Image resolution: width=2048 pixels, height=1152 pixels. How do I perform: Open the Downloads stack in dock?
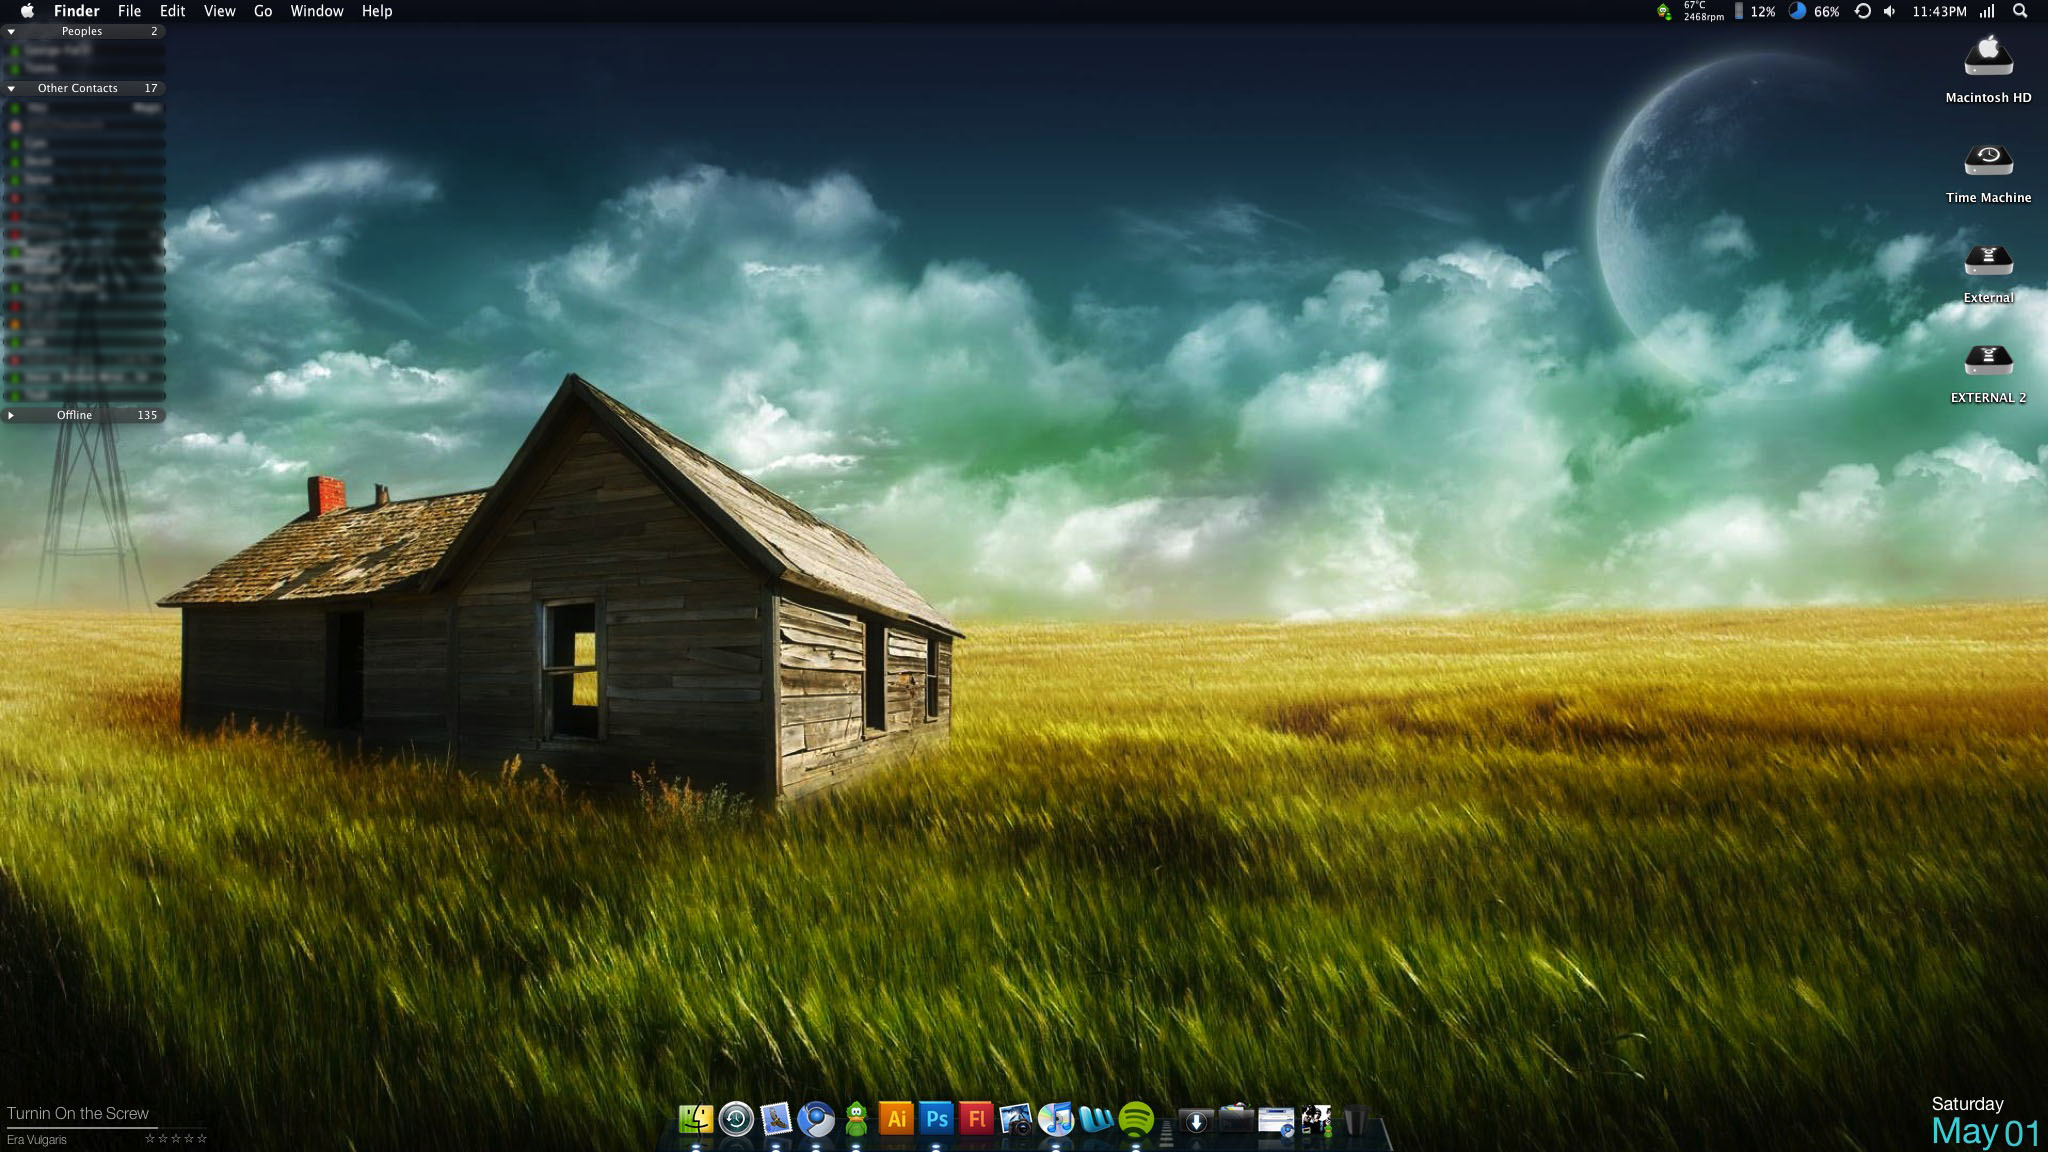(1196, 1121)
